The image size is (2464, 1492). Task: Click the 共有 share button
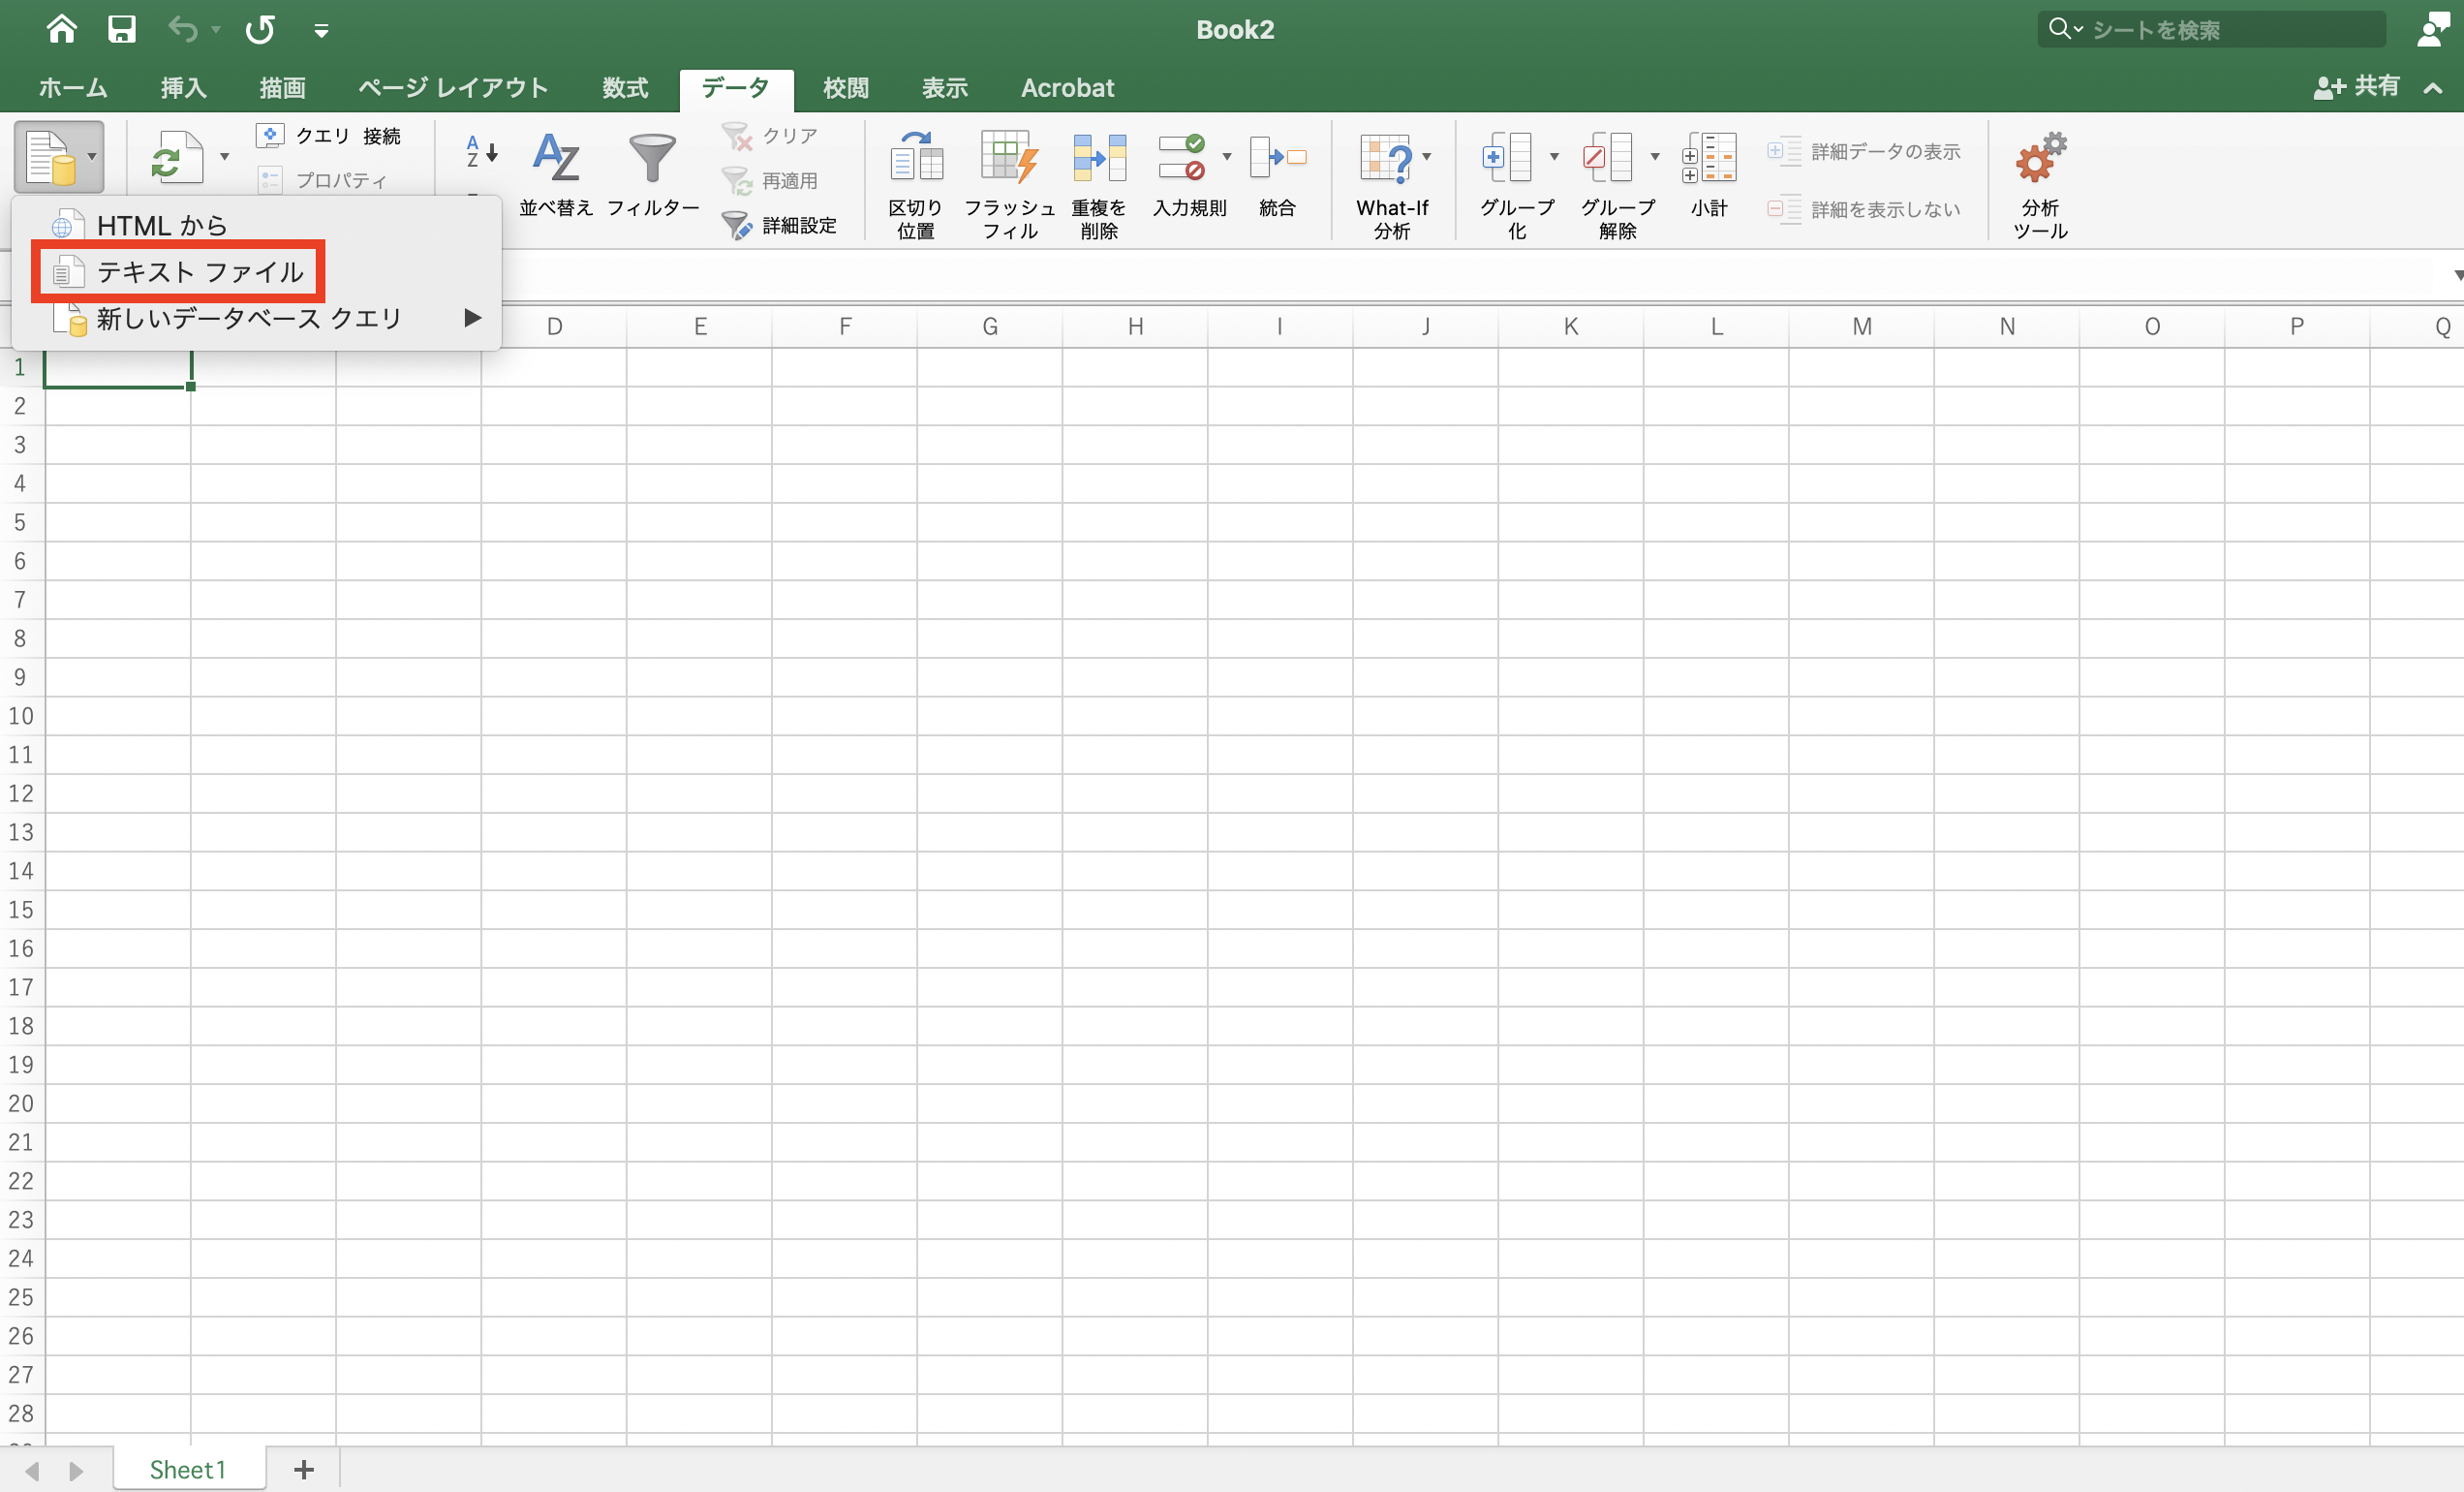pyautogui.click(x=2356, y=87)
